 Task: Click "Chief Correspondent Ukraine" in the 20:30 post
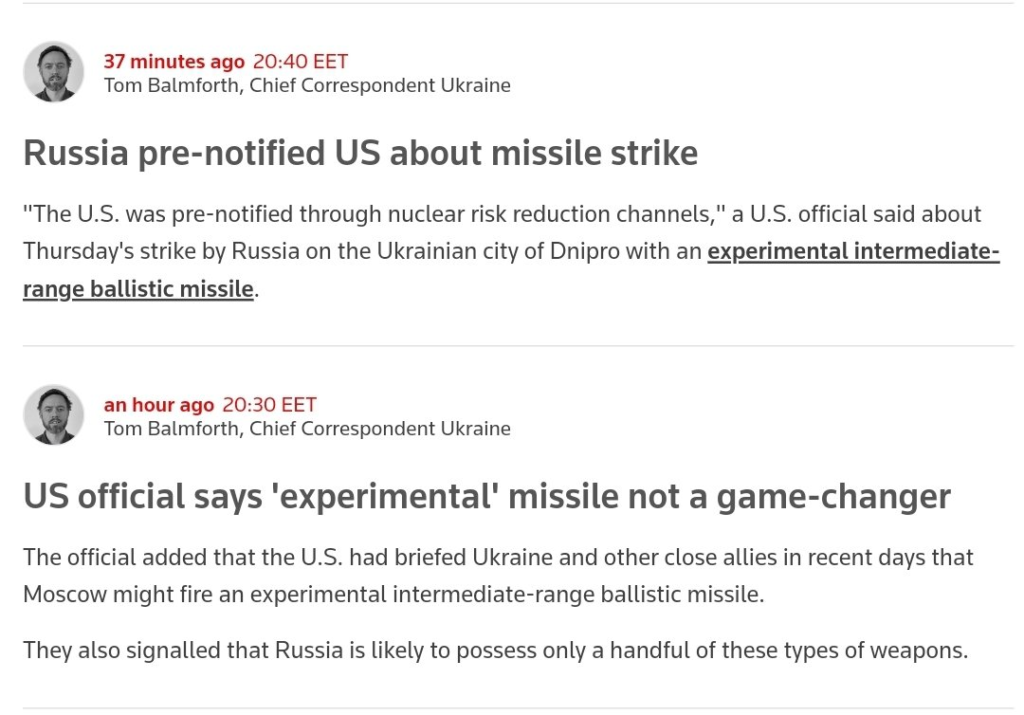click(380, 429)
